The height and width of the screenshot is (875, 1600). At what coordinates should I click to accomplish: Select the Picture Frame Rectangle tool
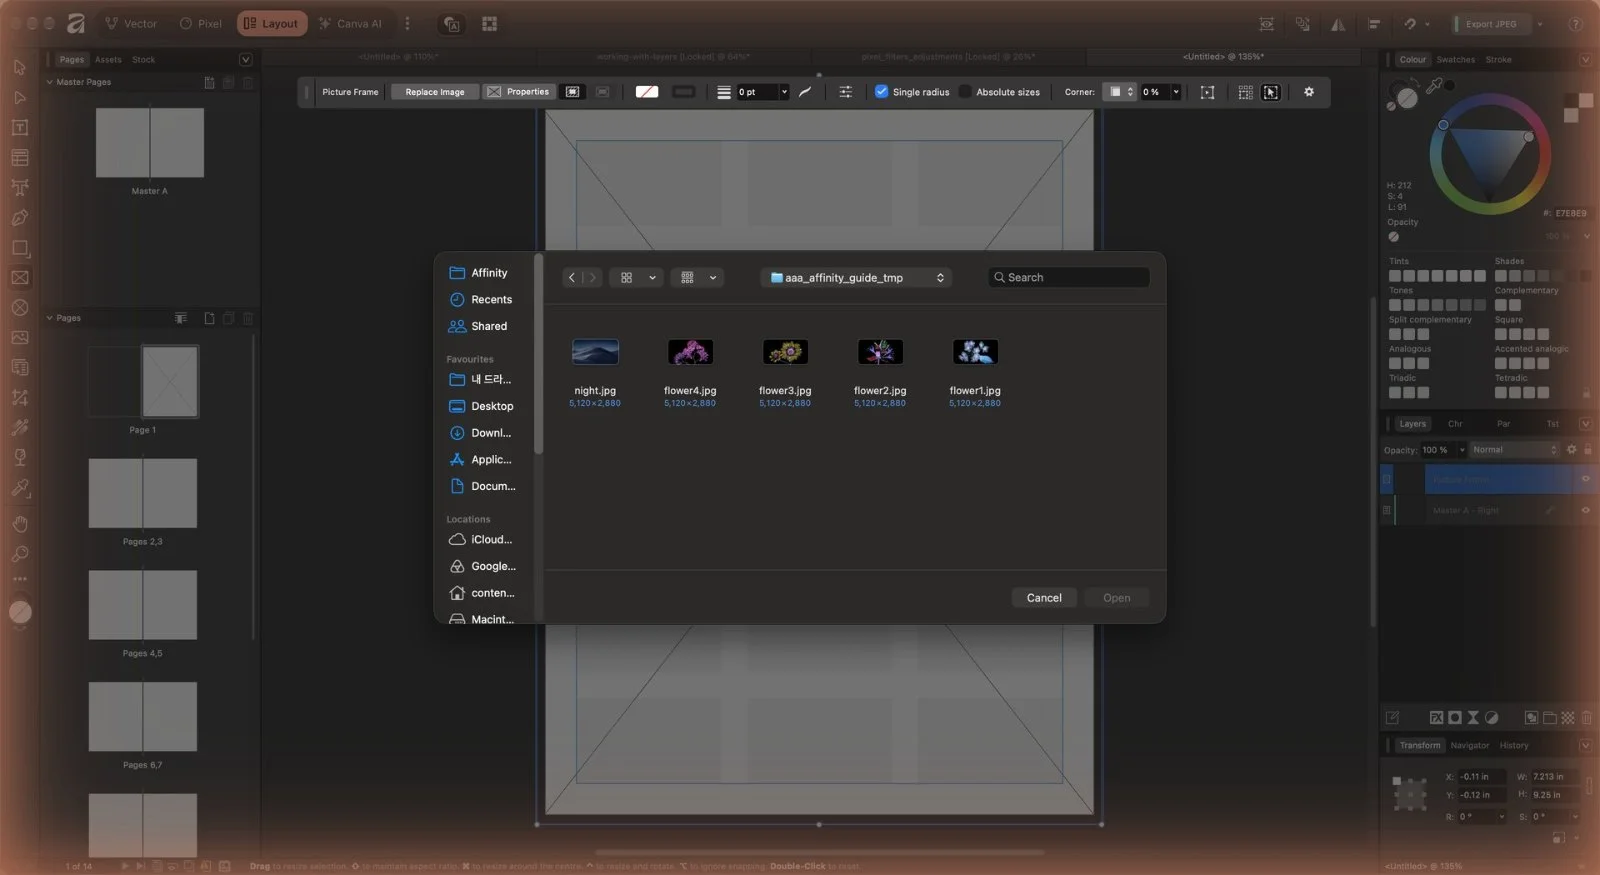click(19, 277)
